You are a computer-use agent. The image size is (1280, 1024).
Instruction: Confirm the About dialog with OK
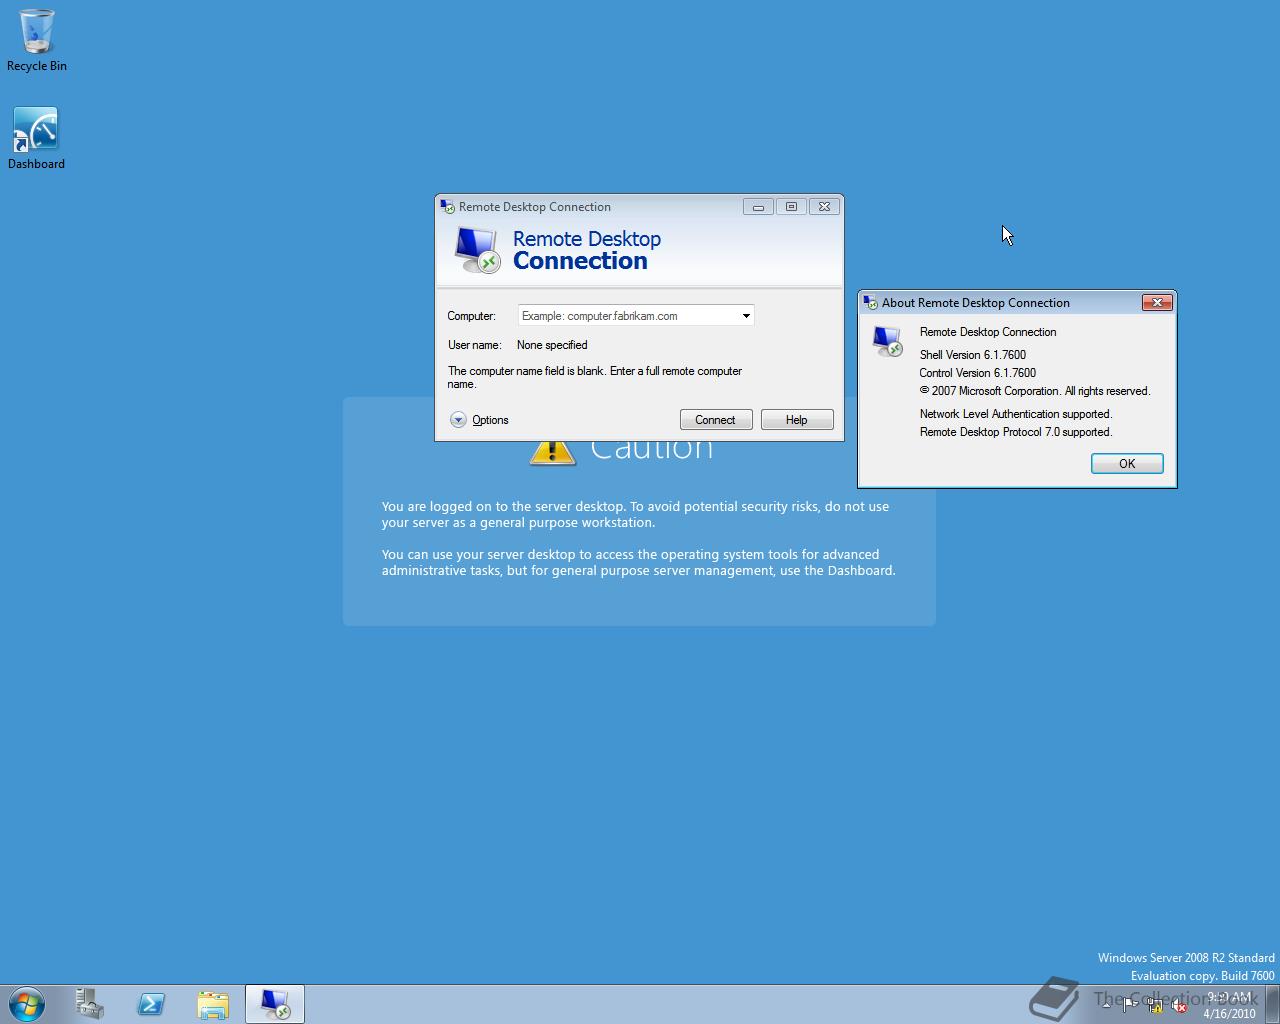[1127, 464]
